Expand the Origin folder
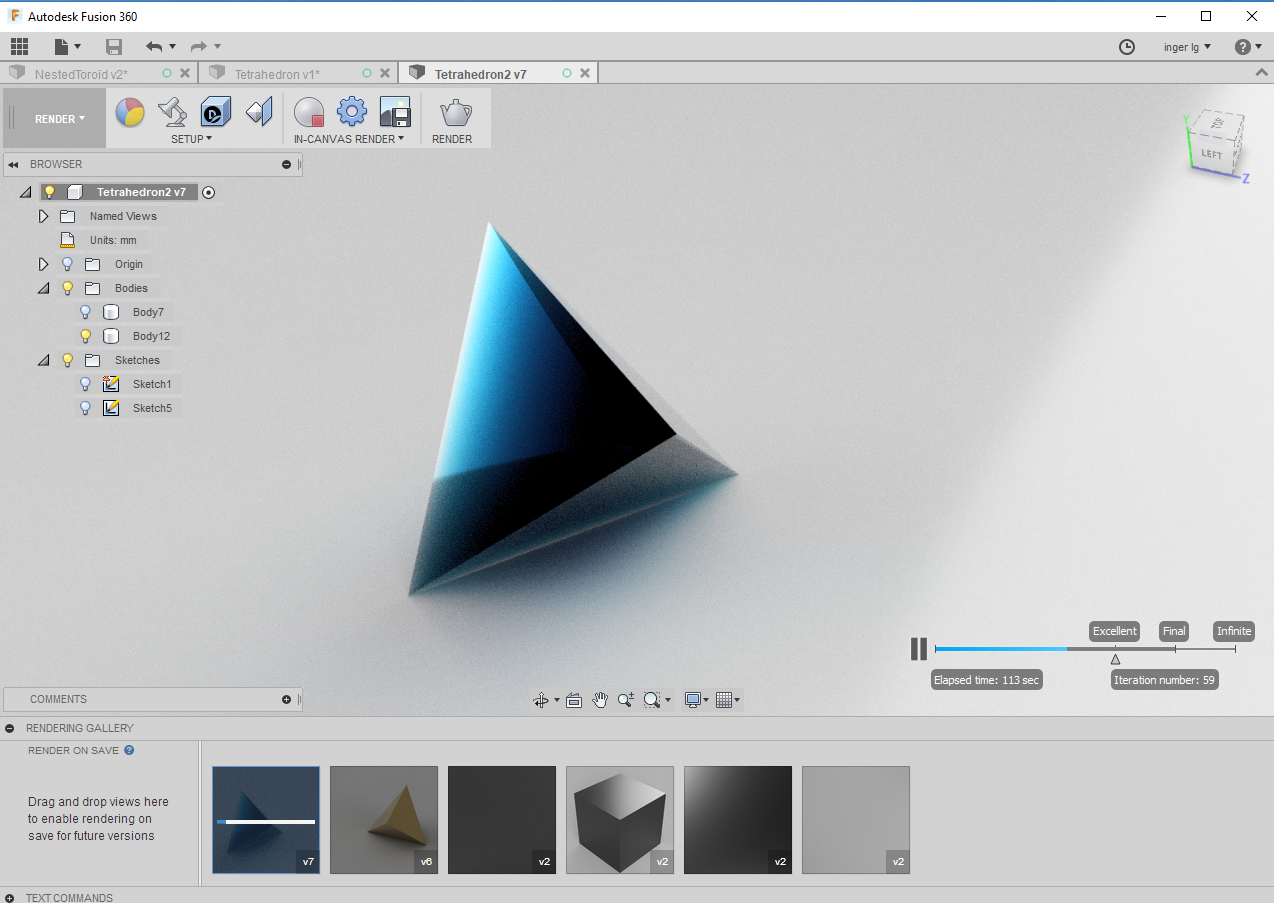 (x=43, y=264)
